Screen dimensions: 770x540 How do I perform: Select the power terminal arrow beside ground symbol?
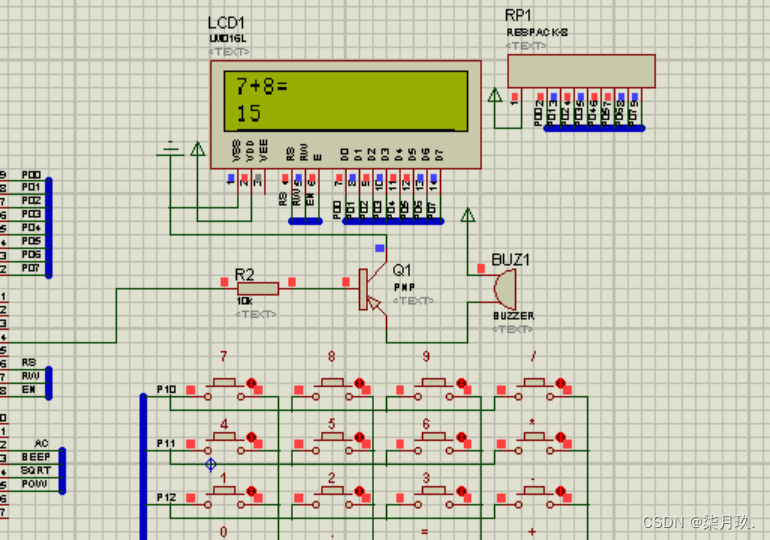(198, 149)
